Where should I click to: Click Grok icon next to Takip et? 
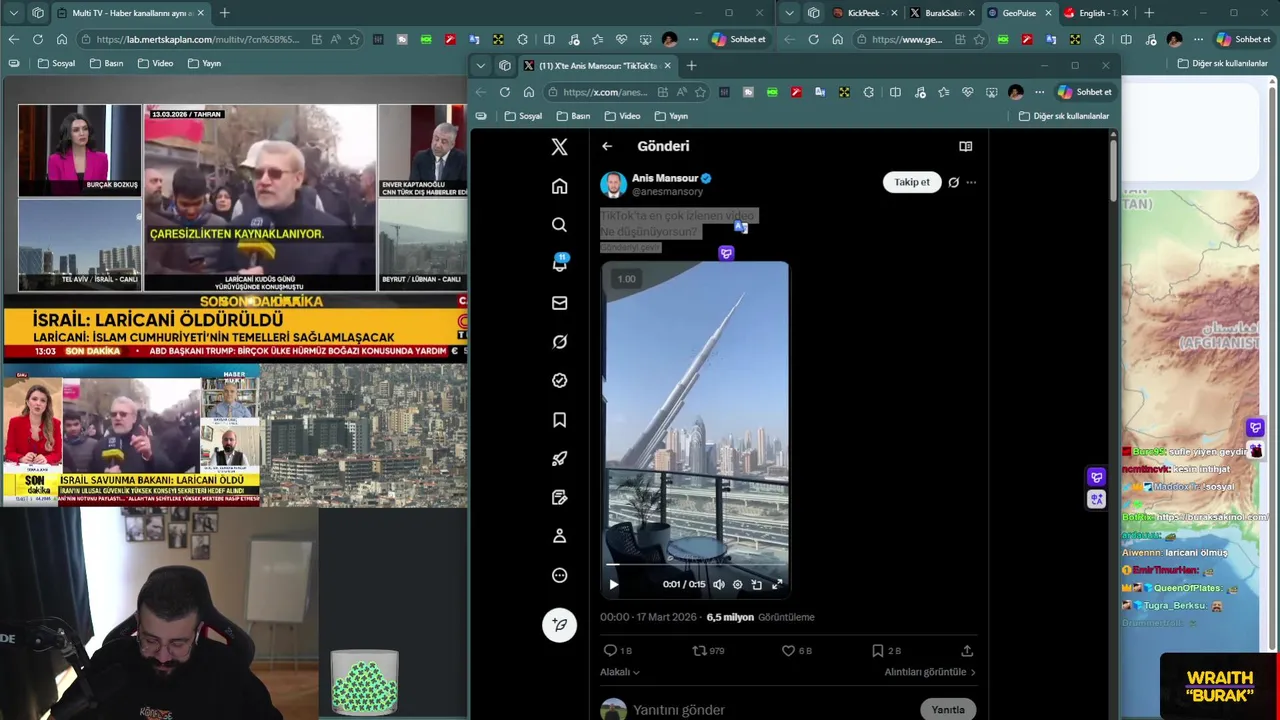pyautogui.click(x=953, y=182)
